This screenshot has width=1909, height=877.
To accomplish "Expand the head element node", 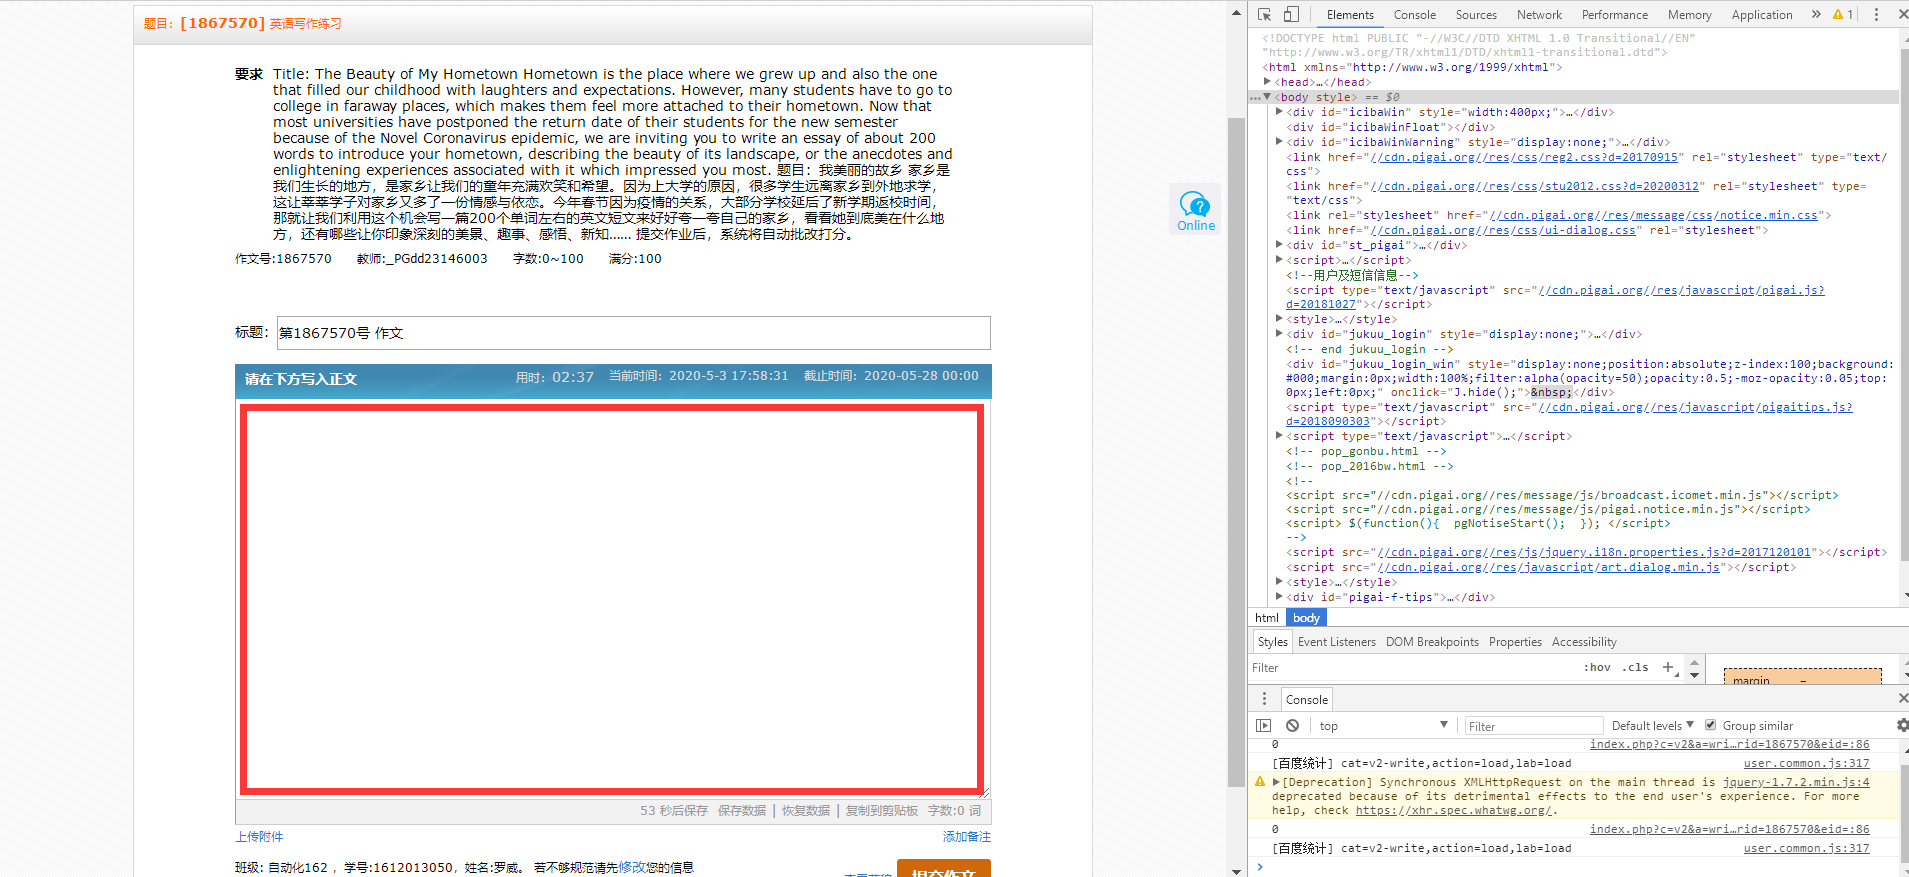I will (x=1267, y=82).
